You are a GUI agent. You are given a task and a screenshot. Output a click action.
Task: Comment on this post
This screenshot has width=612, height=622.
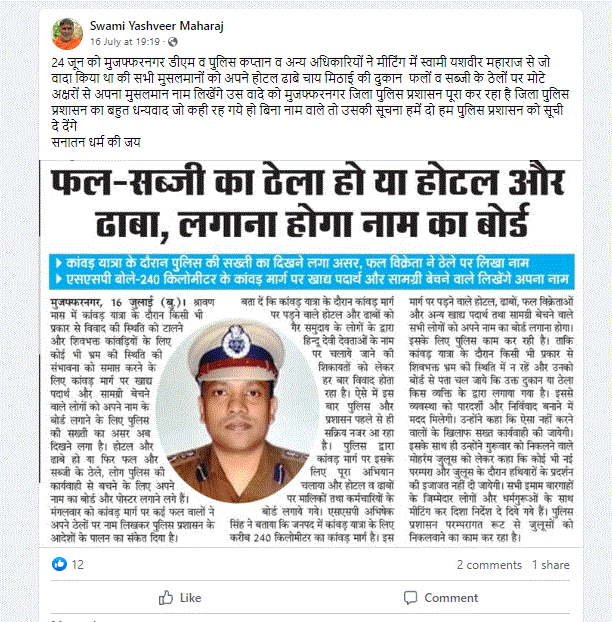pyautogui.click(x=441, y=598)
